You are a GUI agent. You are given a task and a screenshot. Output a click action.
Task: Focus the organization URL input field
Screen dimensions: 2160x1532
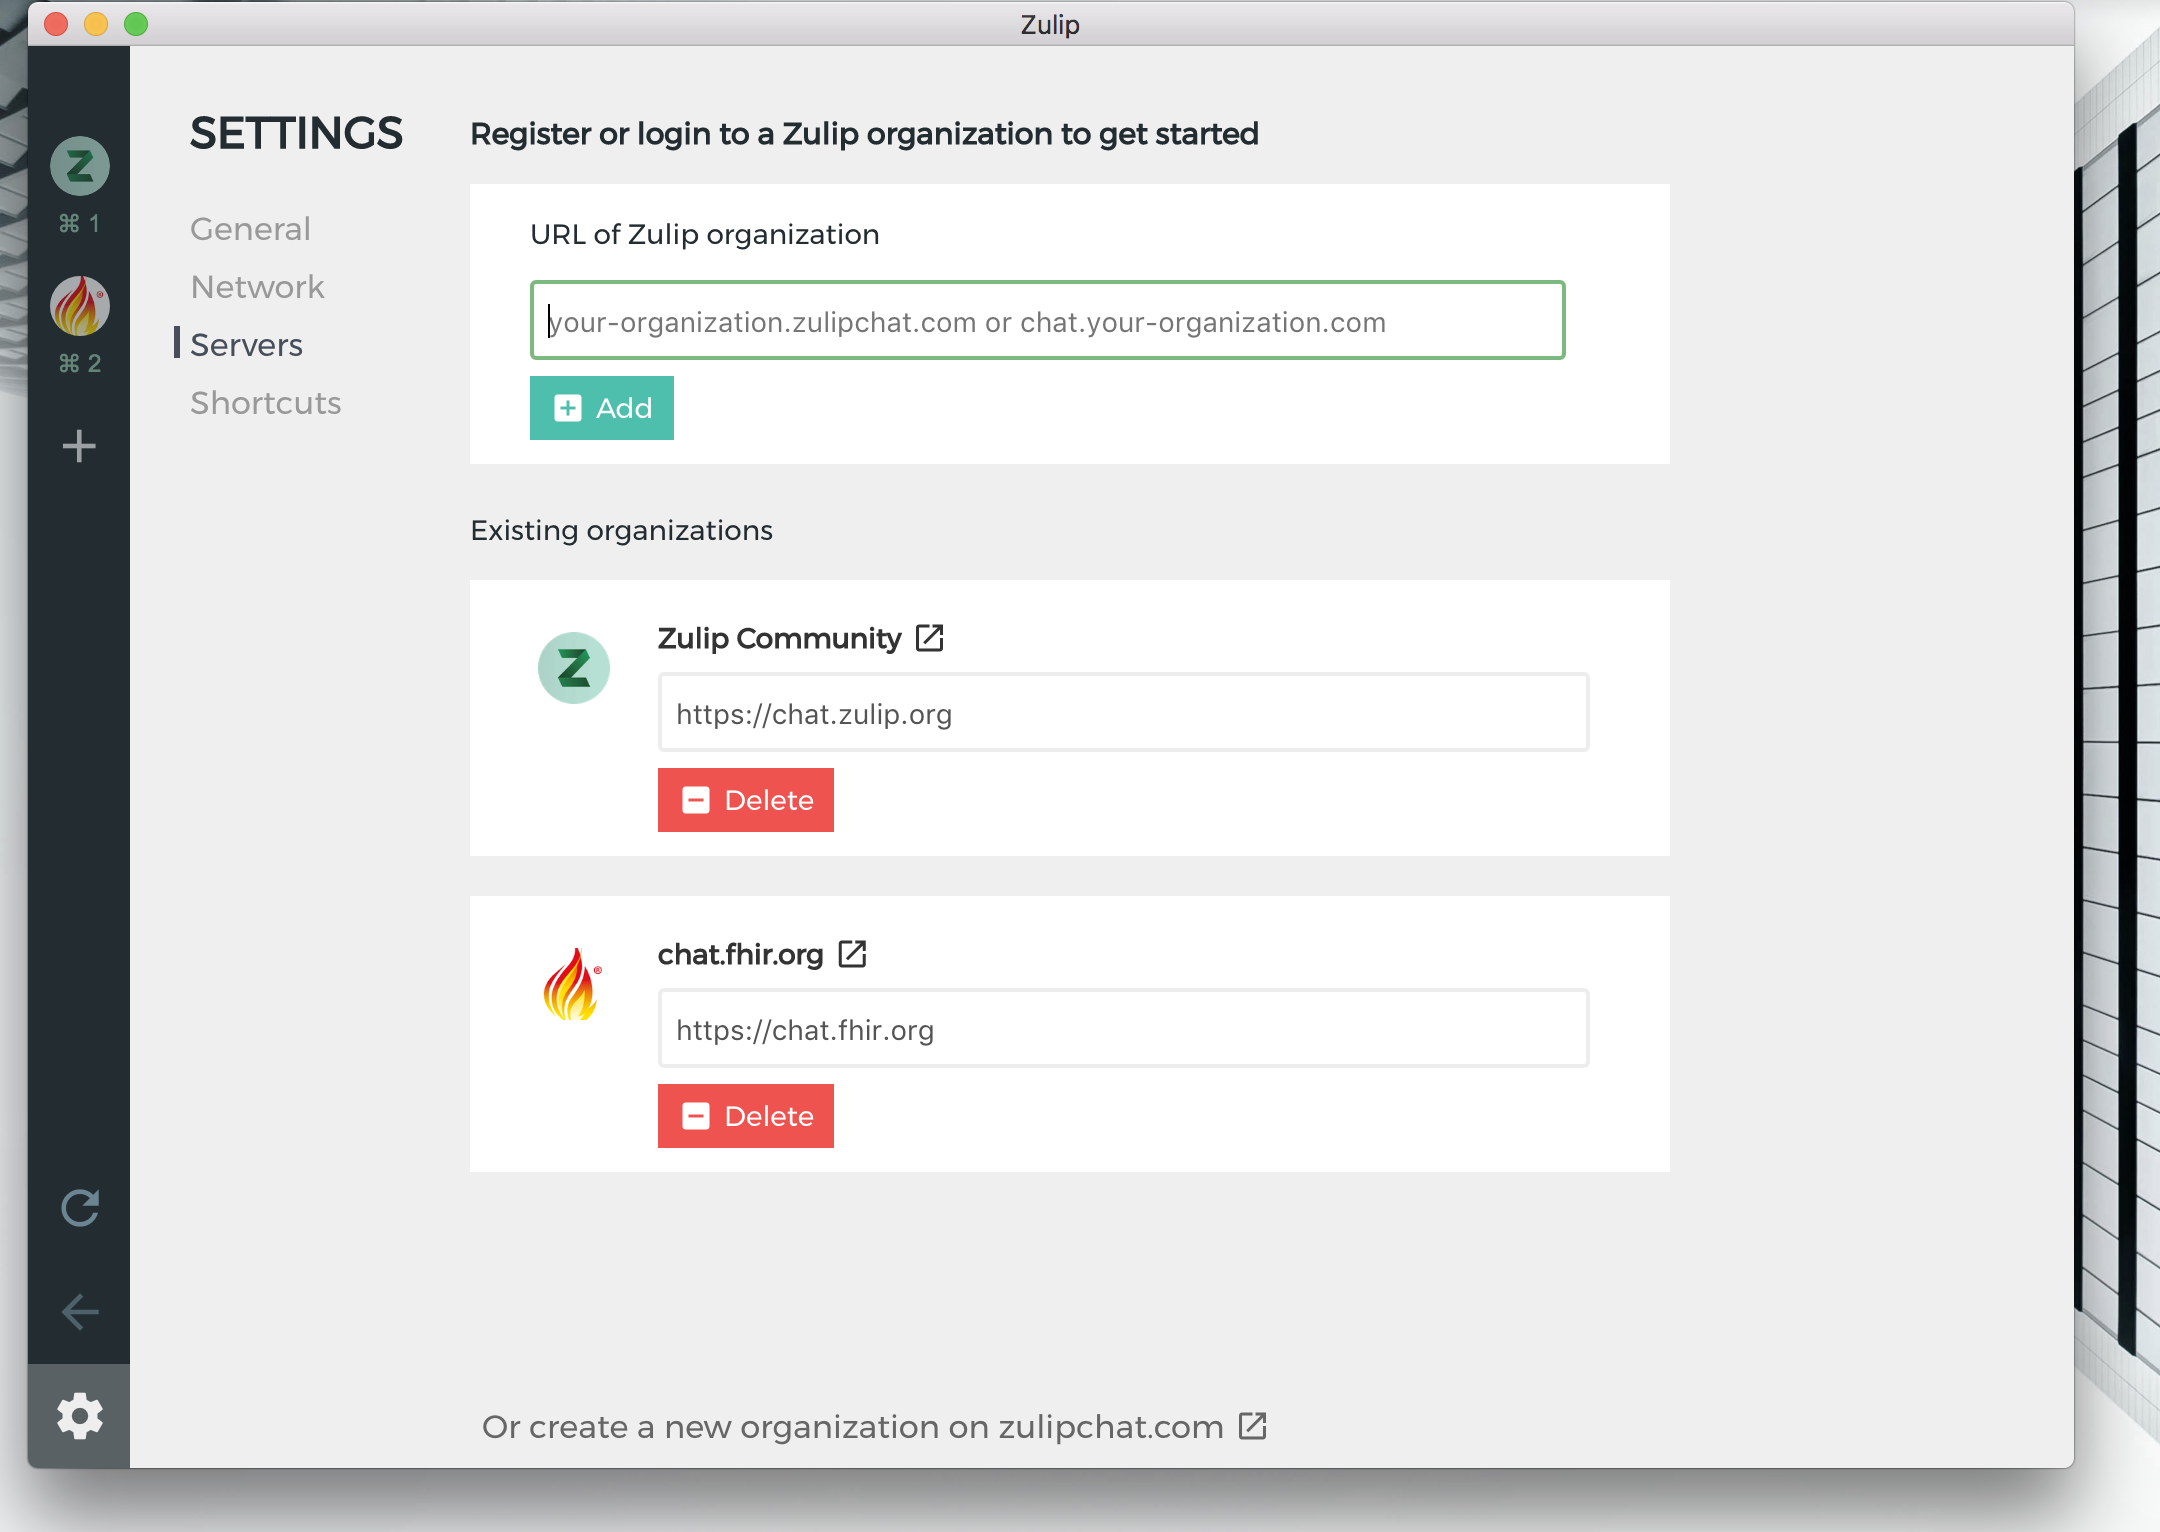pyautogui.click(x=1047, y=320)
